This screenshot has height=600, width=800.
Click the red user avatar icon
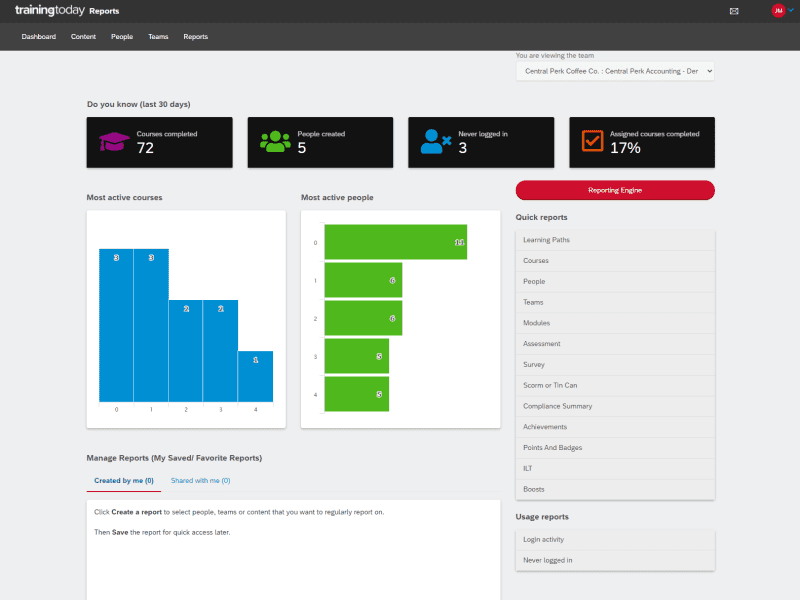point(777,11)
